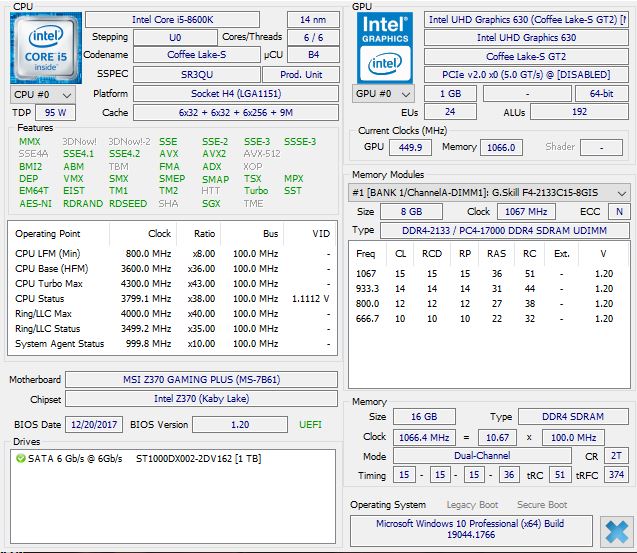This screenshot has width=637, height=553.
Task: Click the Microsoft Windows 10 Professional OS field
Action: point(471,529)
